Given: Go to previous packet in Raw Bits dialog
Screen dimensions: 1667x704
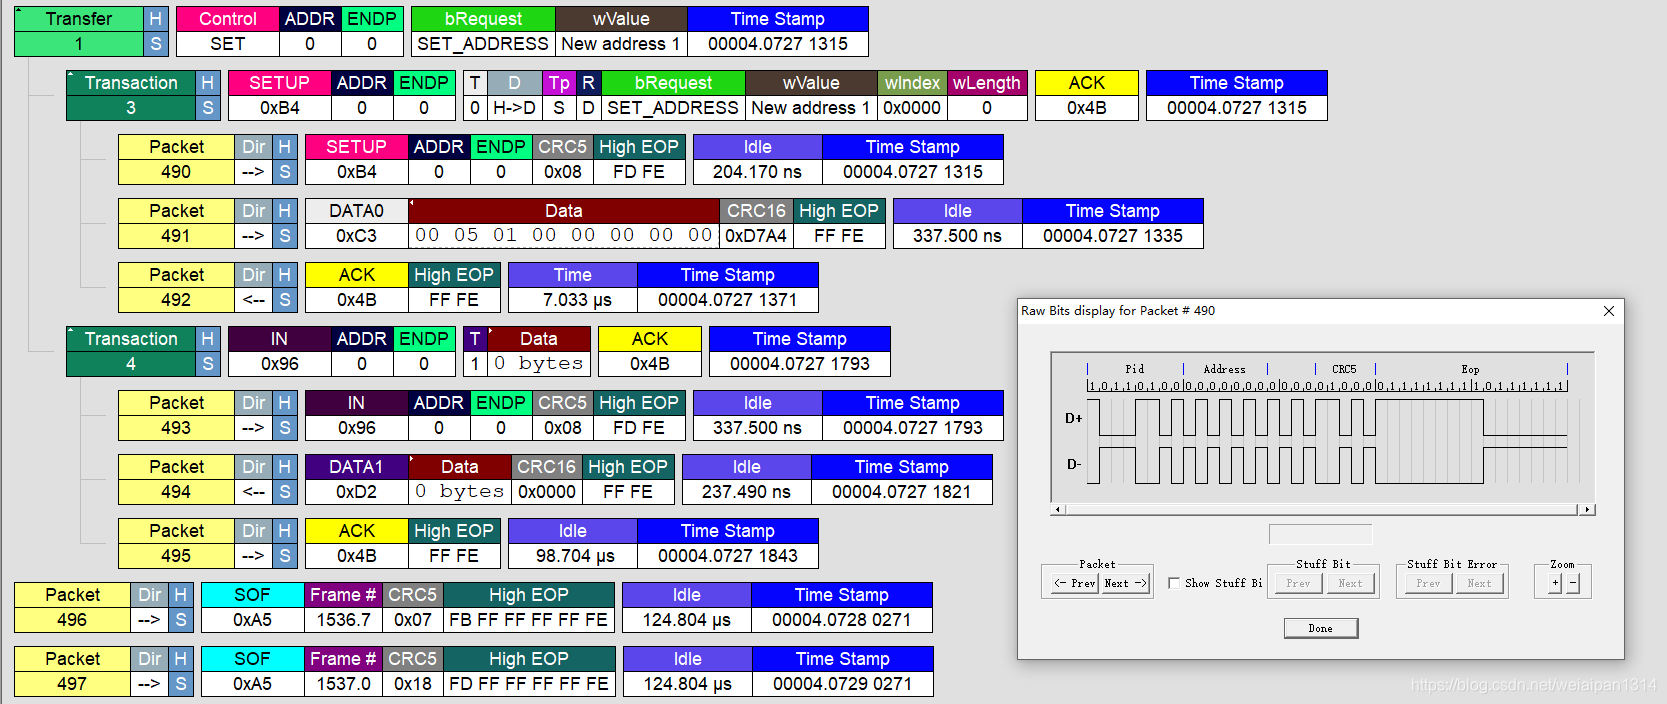Looking at the screenshot, I should [x=1075, y=583].
